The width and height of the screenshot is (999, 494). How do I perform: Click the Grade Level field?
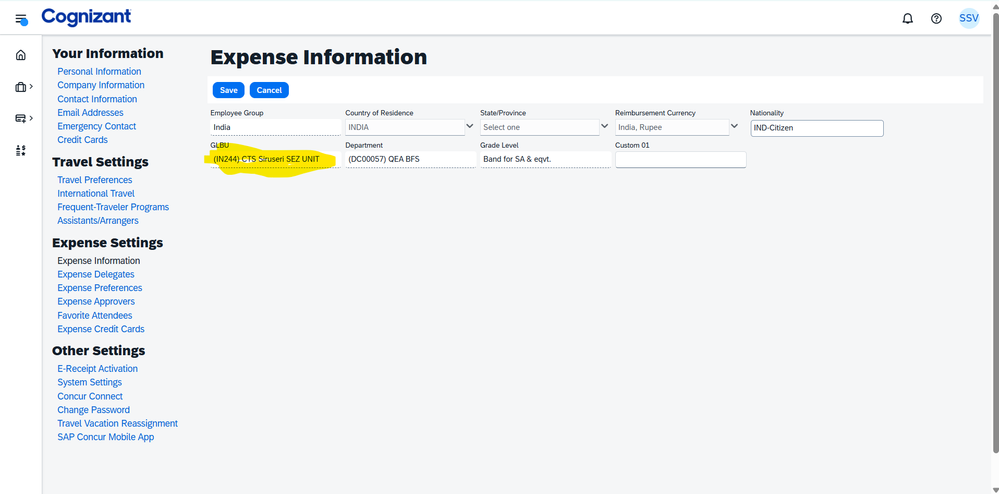tap(546, 159)
